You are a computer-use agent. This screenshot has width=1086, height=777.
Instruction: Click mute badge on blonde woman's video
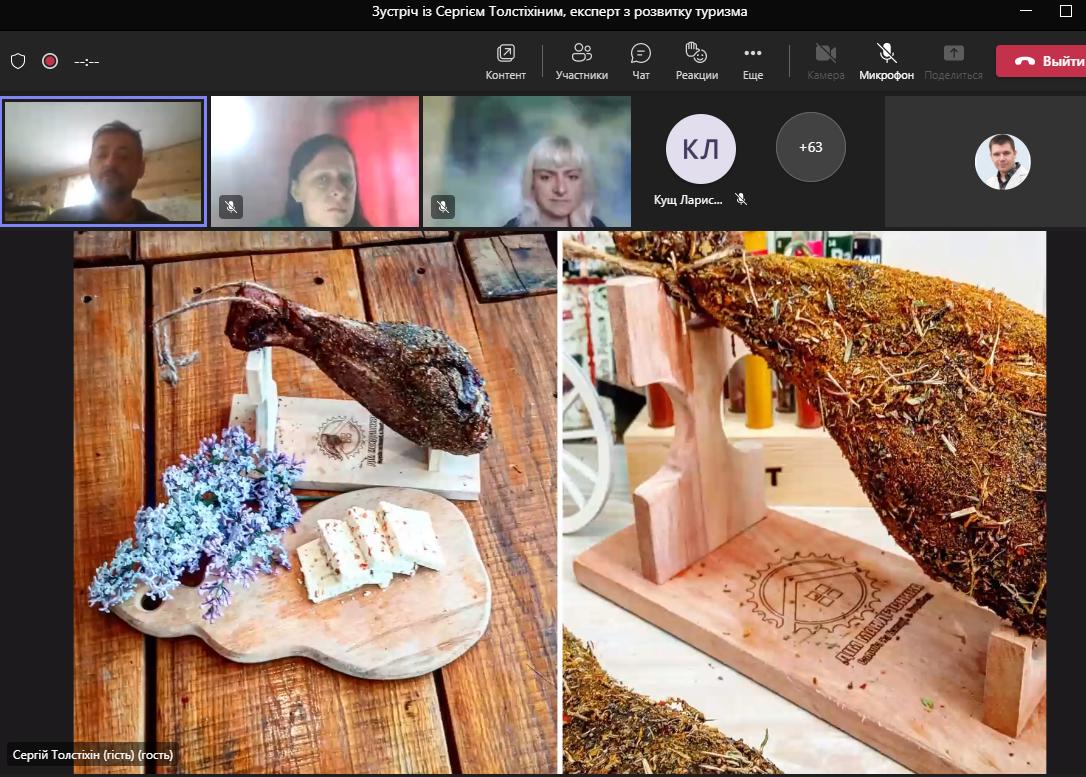click(443, 207)
